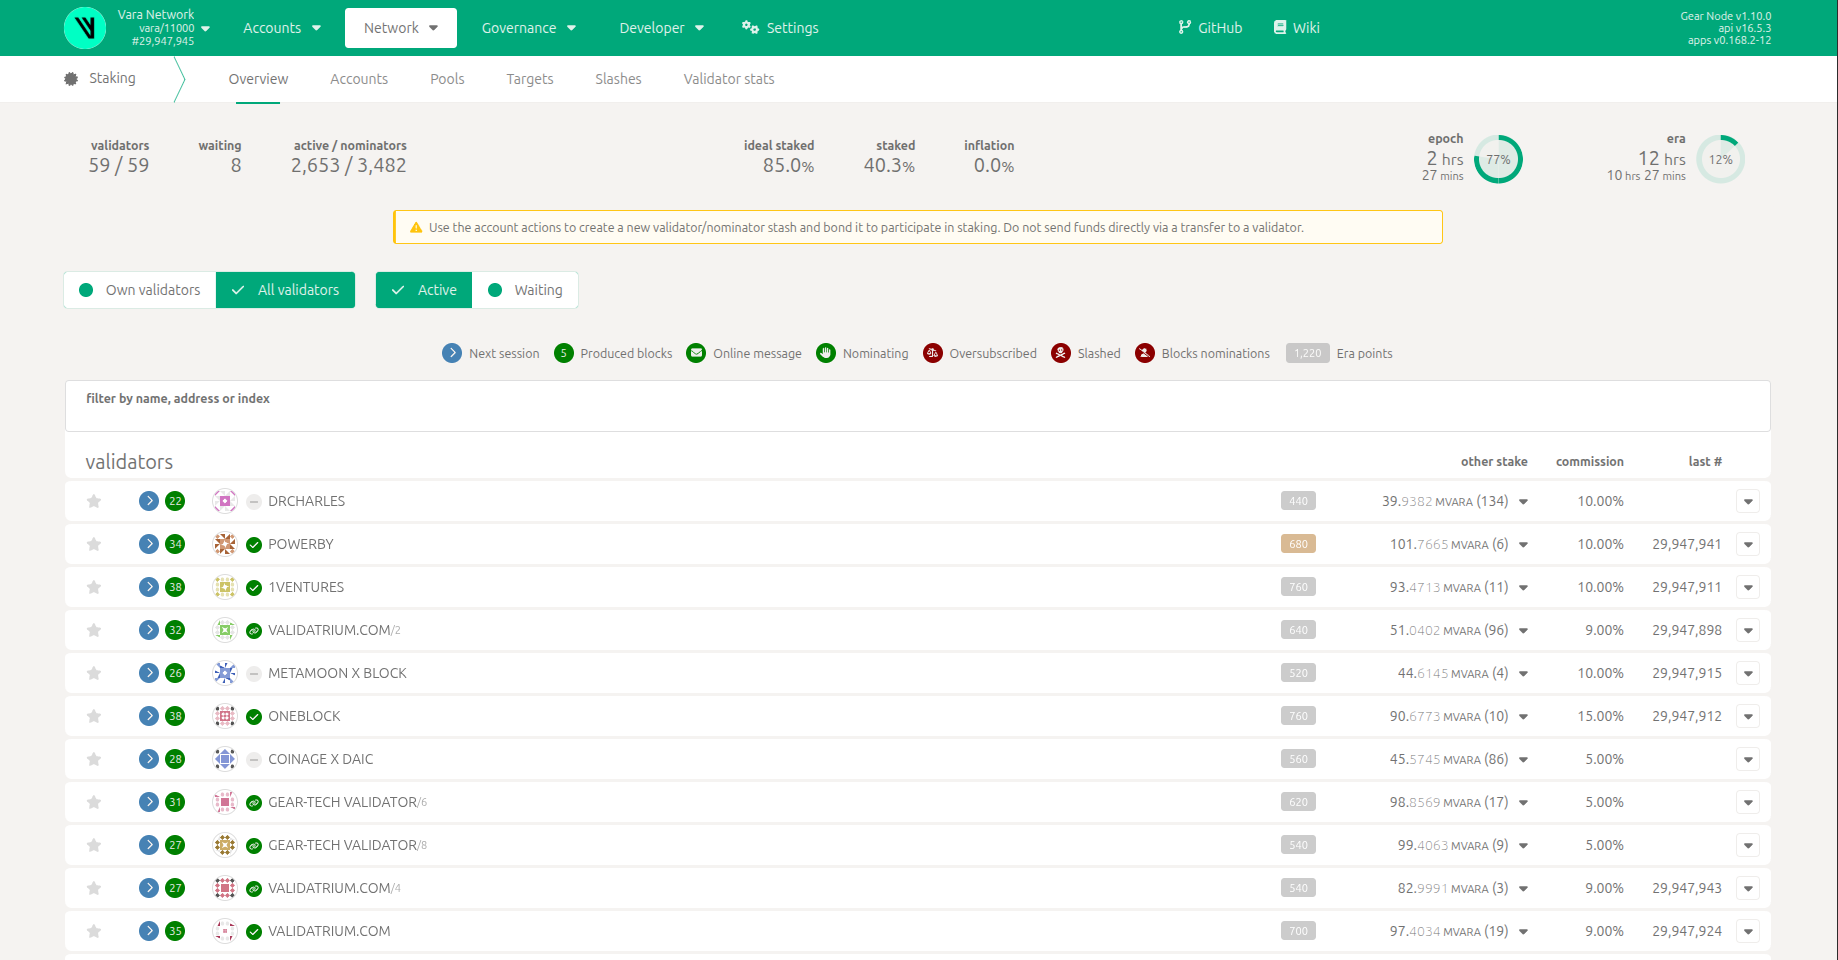
Task: Enable the Active validators view
Action: pos(424,290)
